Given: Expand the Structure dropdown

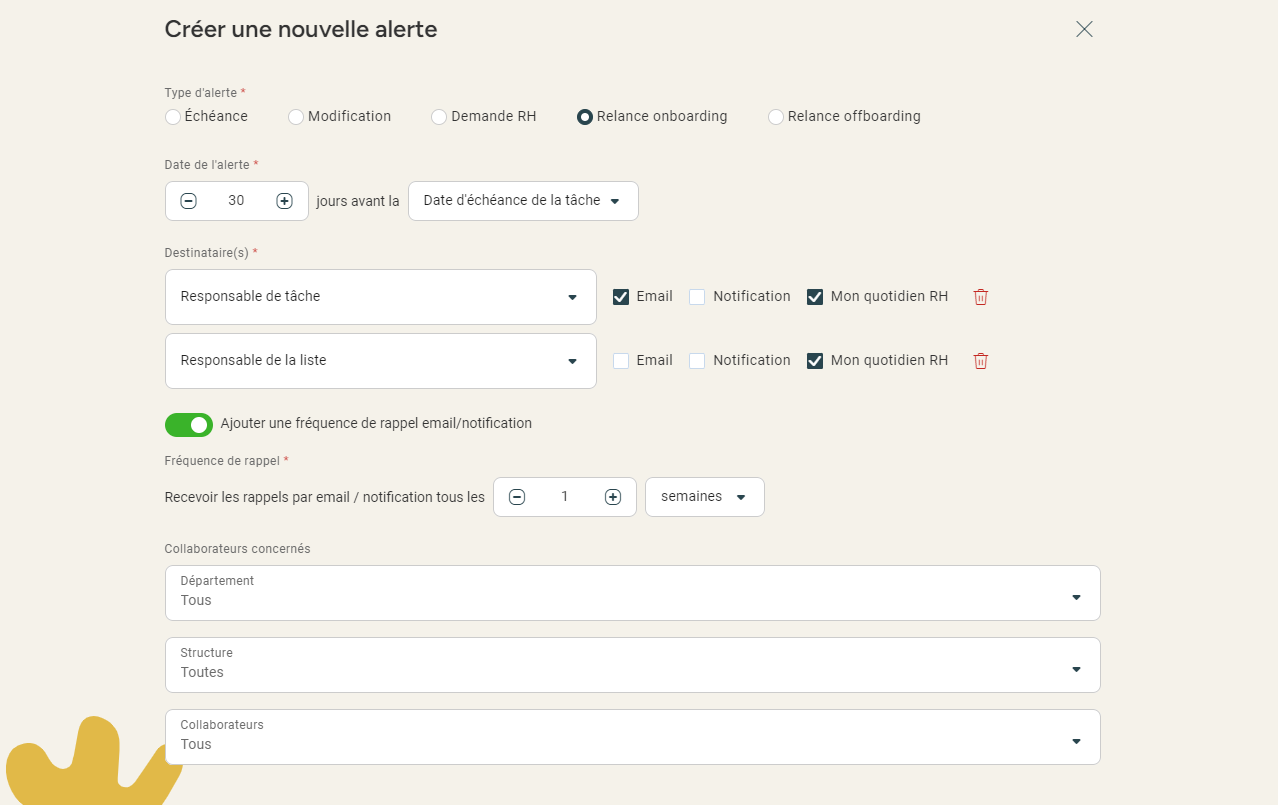Looking at the screenshot, I should tap(632, 665).
